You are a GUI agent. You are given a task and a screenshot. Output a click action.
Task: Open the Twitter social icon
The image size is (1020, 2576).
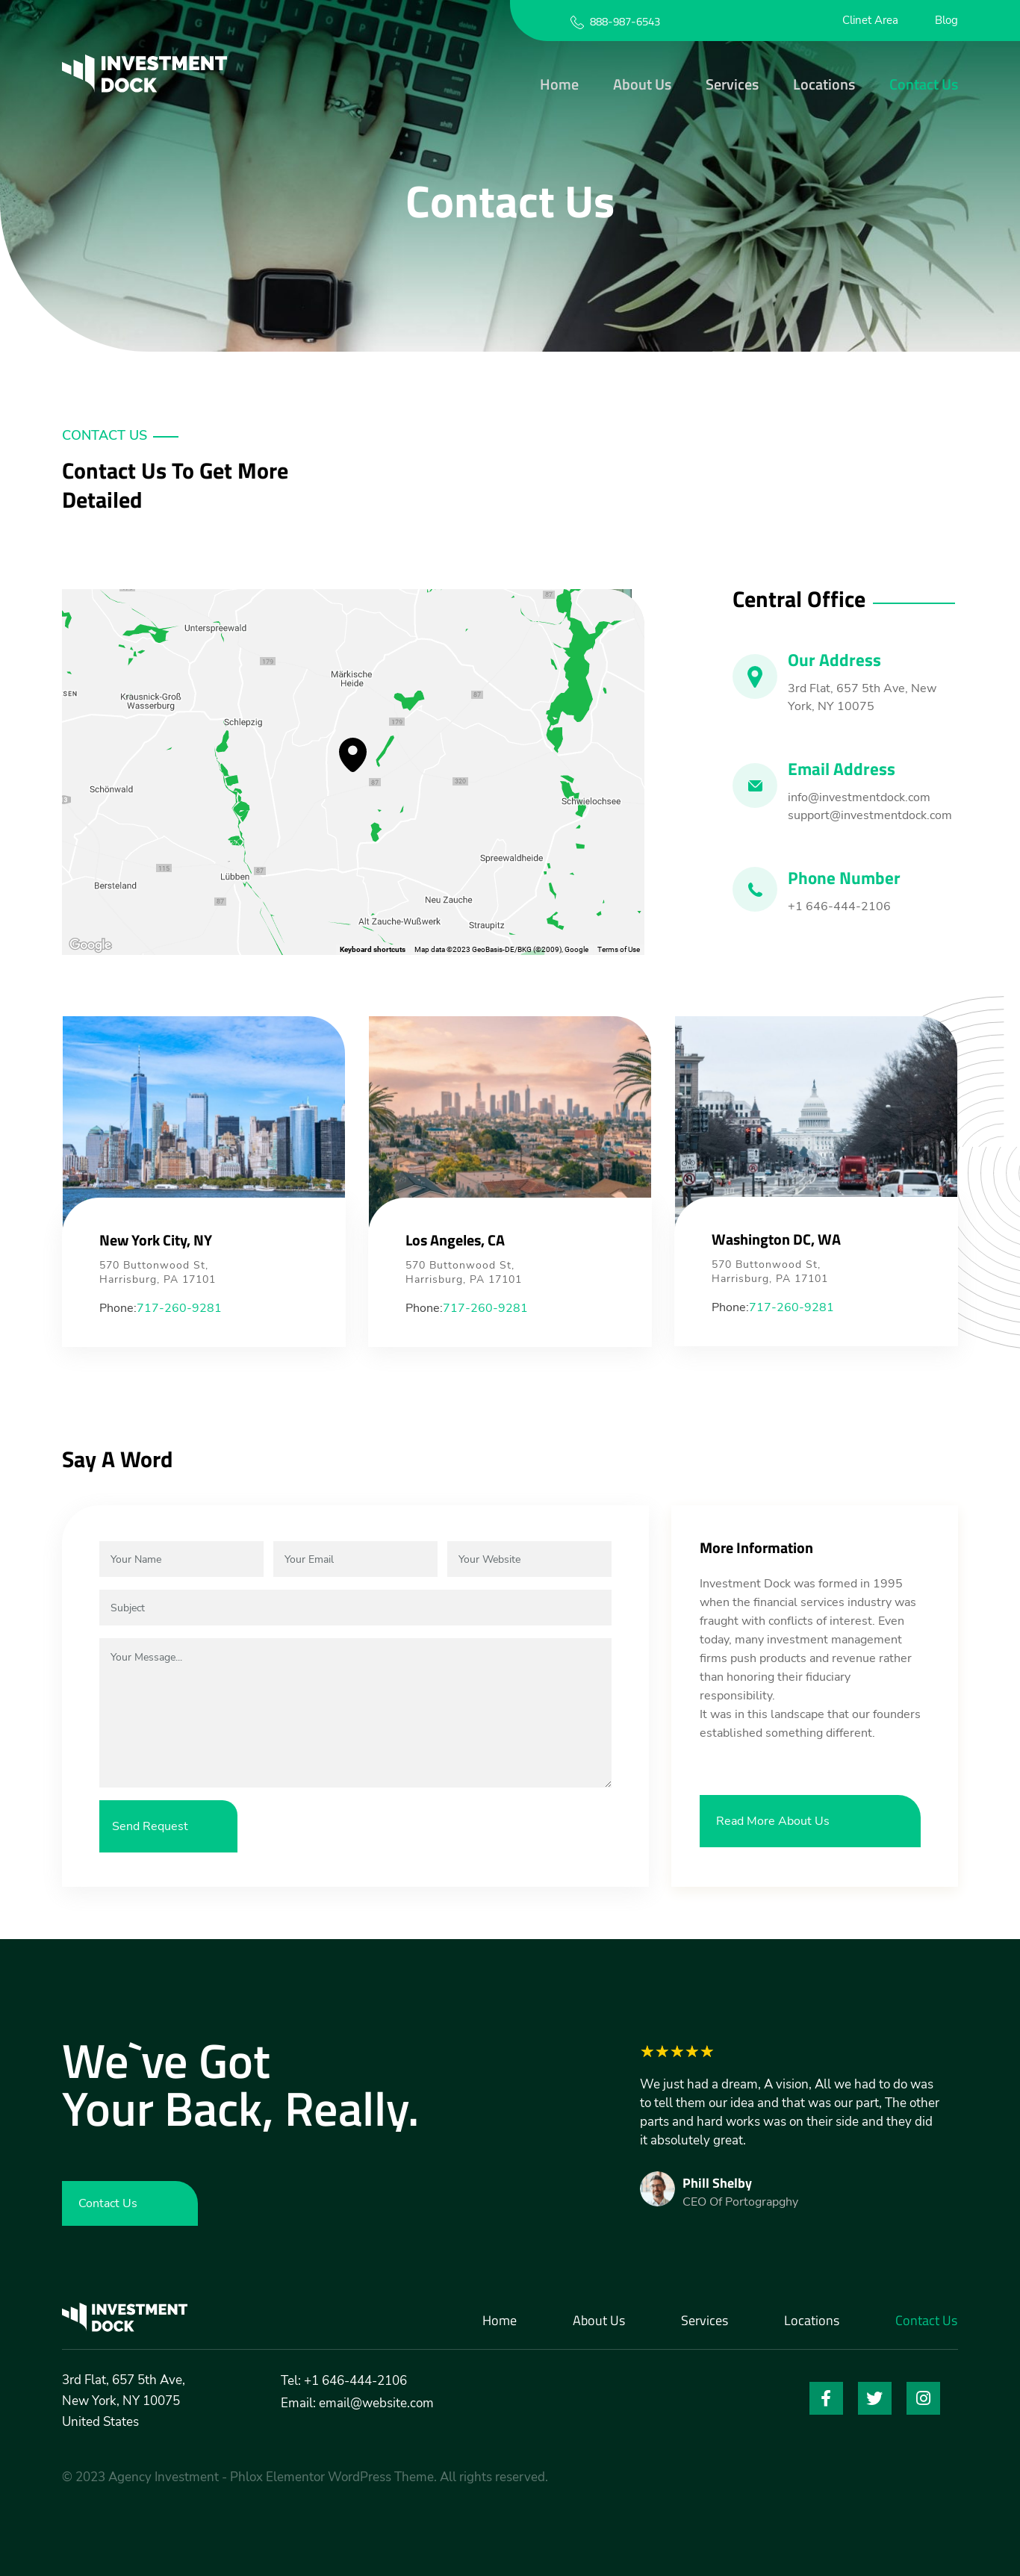click(x=874, y=2397)
